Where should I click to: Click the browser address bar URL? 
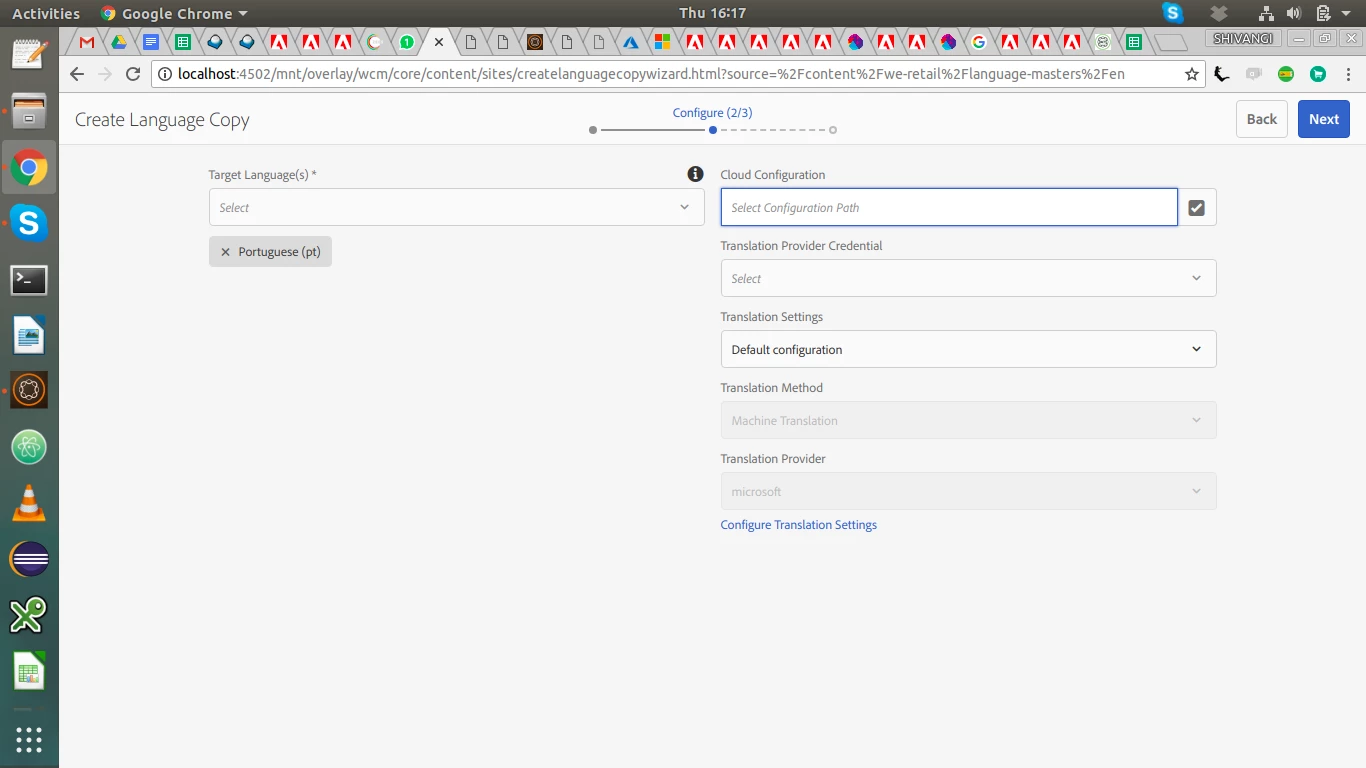coord(651,74)
